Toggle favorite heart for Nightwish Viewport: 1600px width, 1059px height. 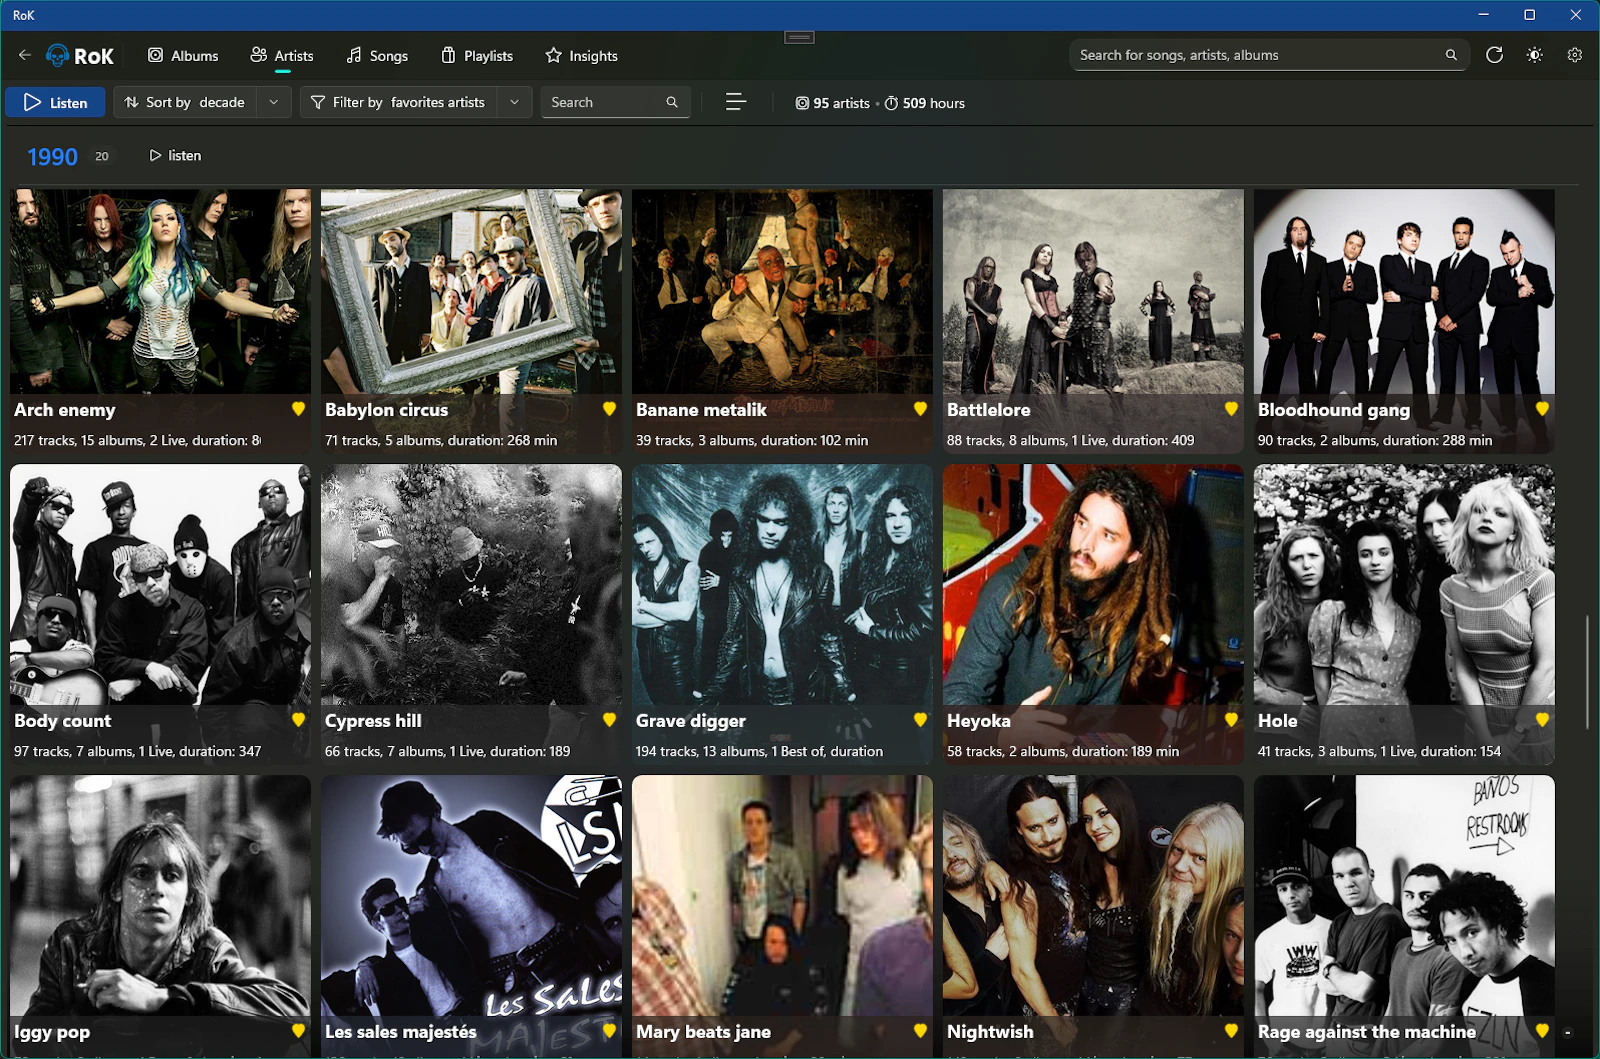pyautogui.click(x=1231, y=1031)
